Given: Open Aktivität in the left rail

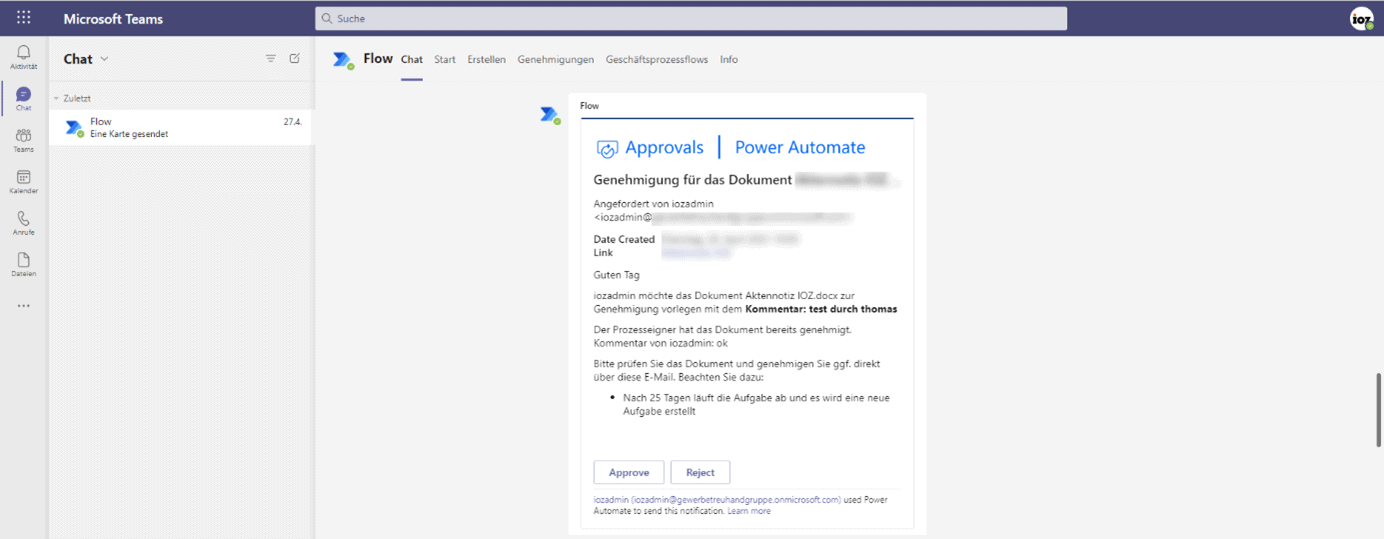Looking at the screenshot, I should pos(24,57).
